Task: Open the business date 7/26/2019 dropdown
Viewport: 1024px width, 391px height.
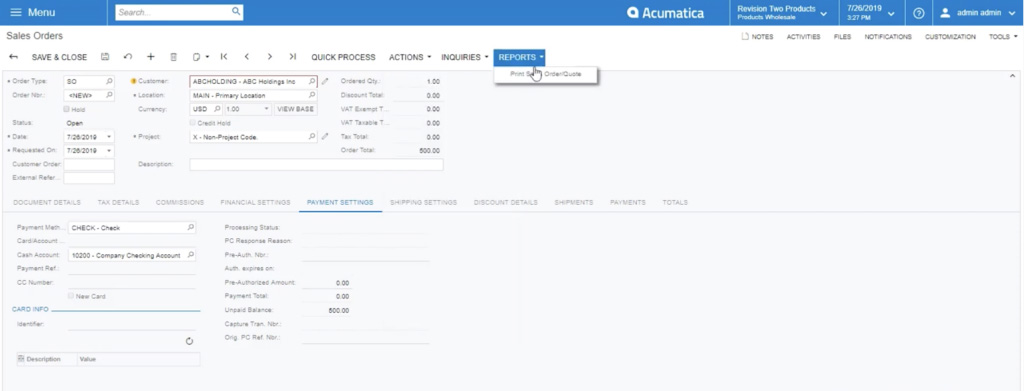Action: point(871,12)
